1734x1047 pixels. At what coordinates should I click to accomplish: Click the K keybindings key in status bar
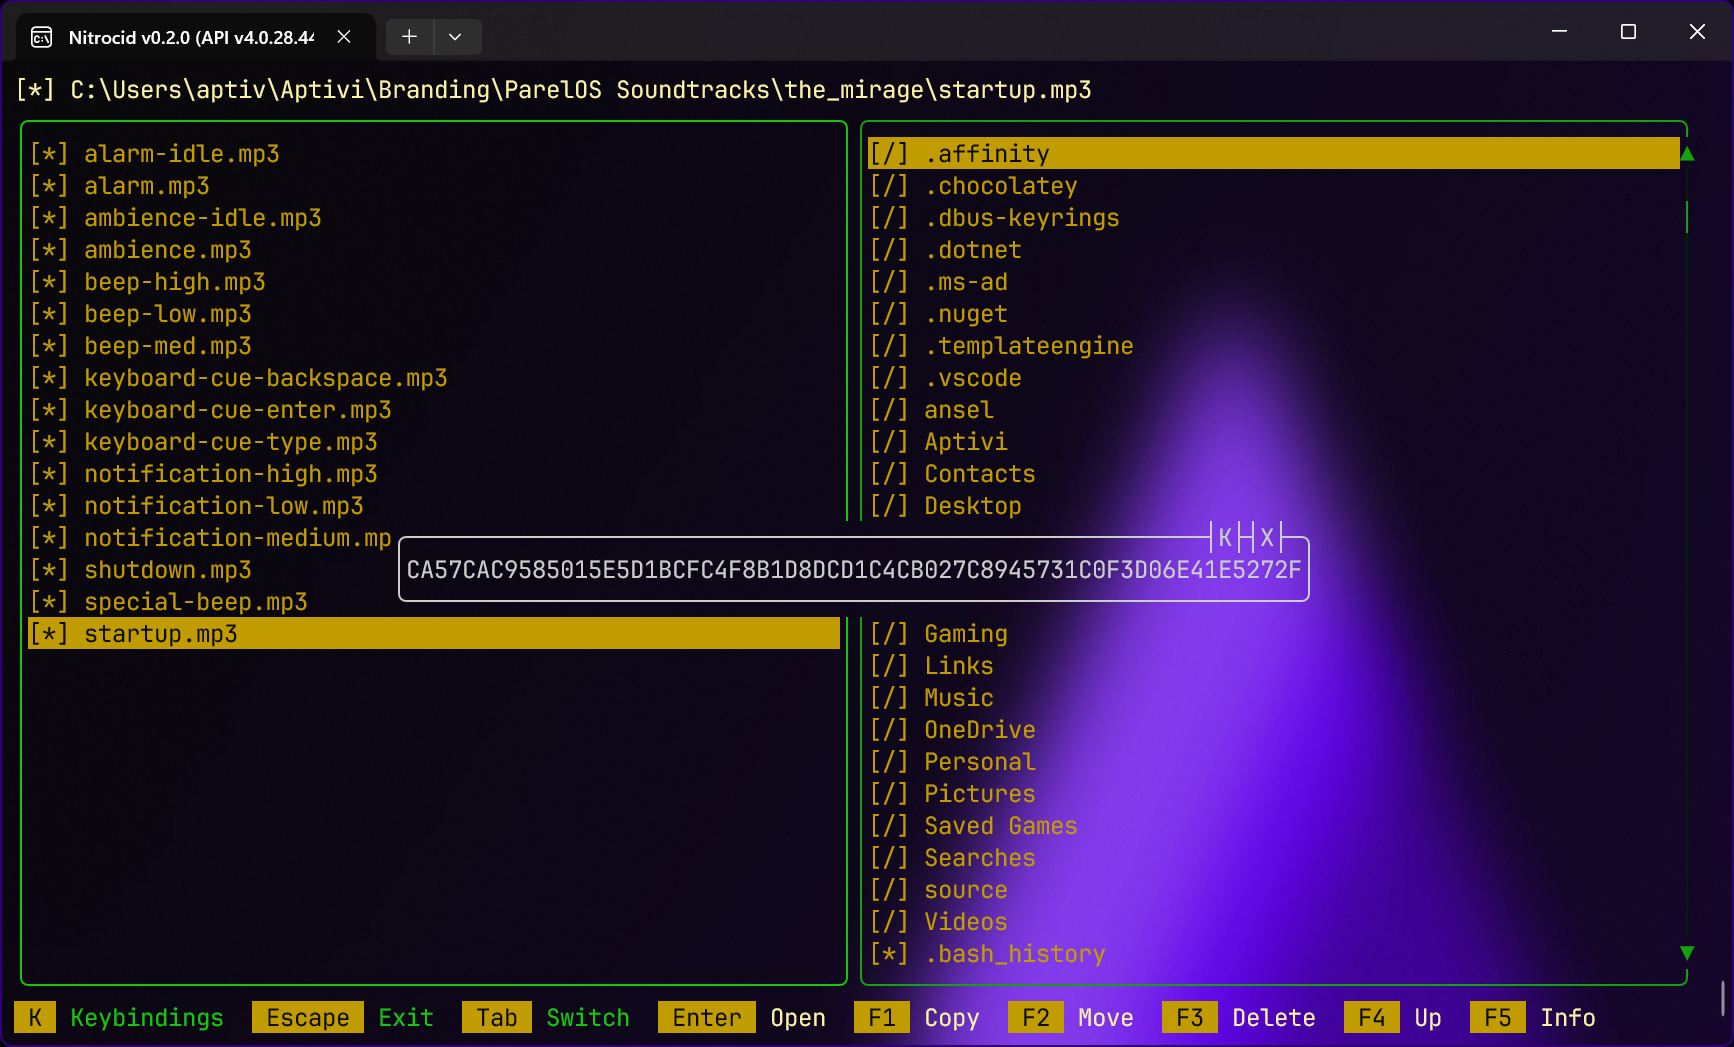point(35,1017)
